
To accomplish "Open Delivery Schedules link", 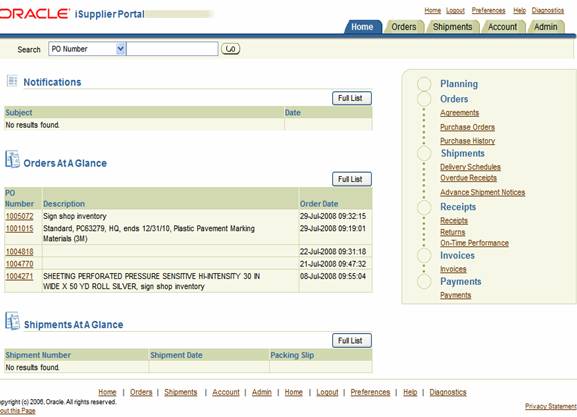I will click(x=470, y=167).
